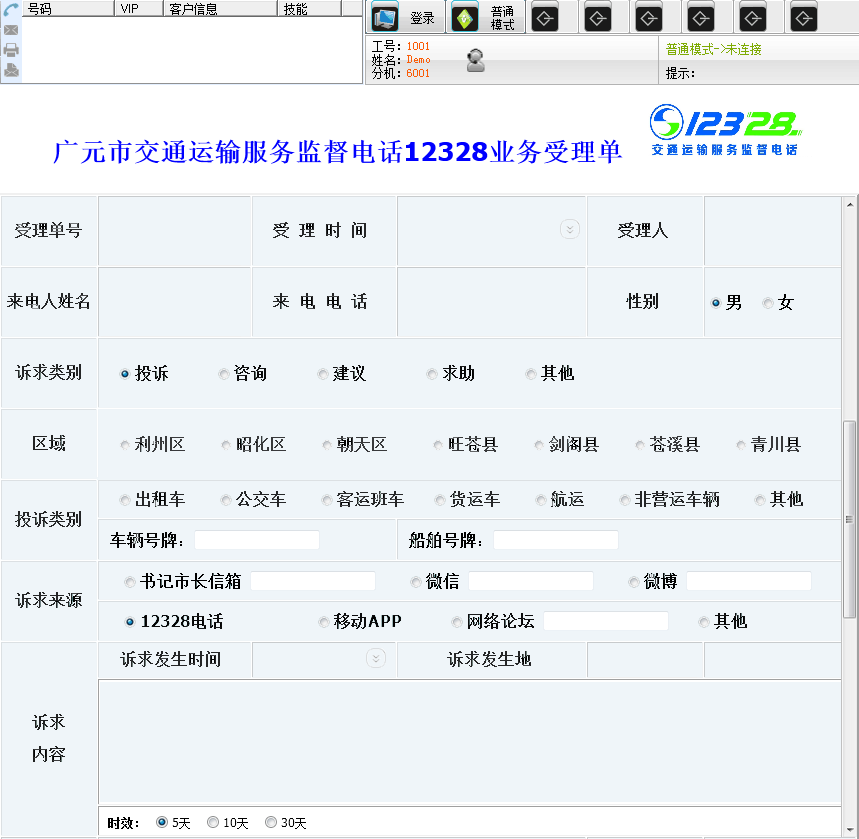This screenshot has height=839, width=859.
Task: Select 航运 complaint category
Action: coord(541,500)
